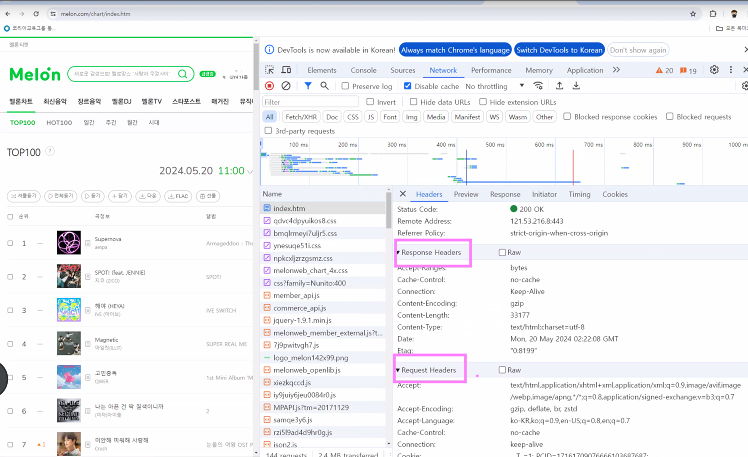Open the Supernova album thumbnail
This screenshot has height=457, width=748.
[69, 243]
